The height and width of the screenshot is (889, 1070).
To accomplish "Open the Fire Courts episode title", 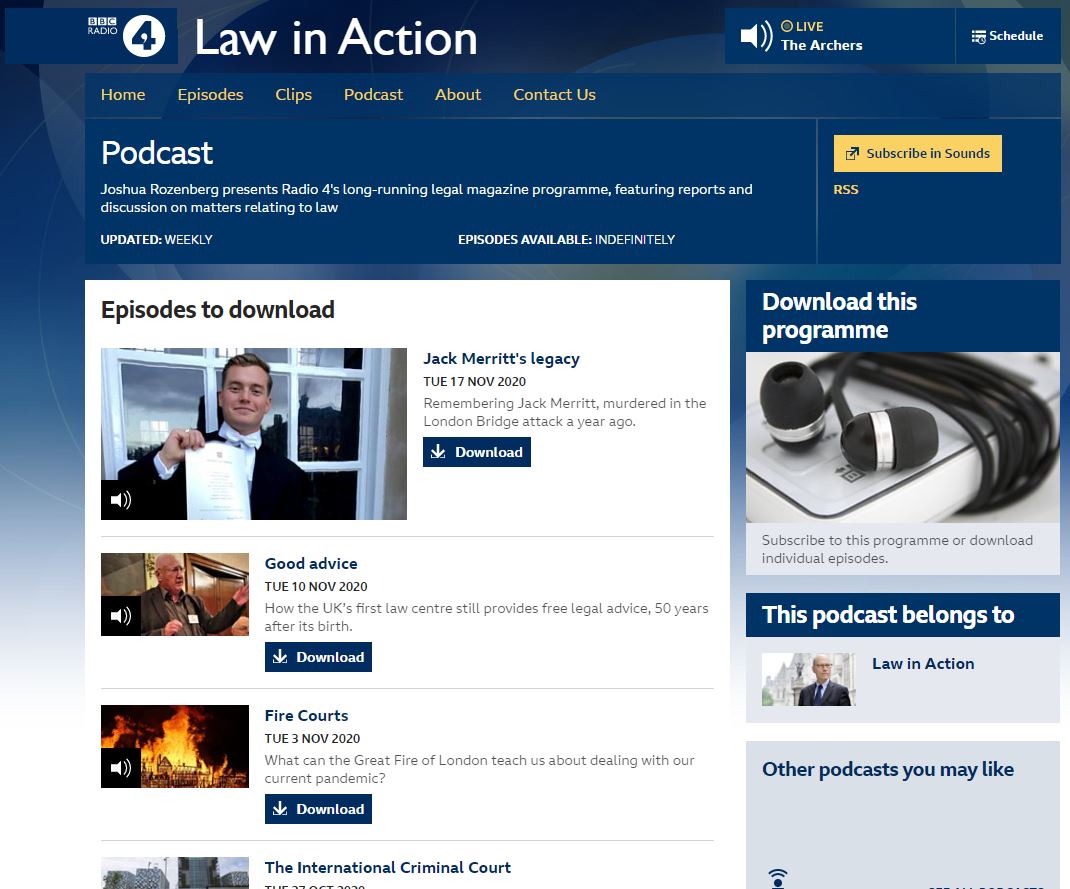I will coord(306,716).
